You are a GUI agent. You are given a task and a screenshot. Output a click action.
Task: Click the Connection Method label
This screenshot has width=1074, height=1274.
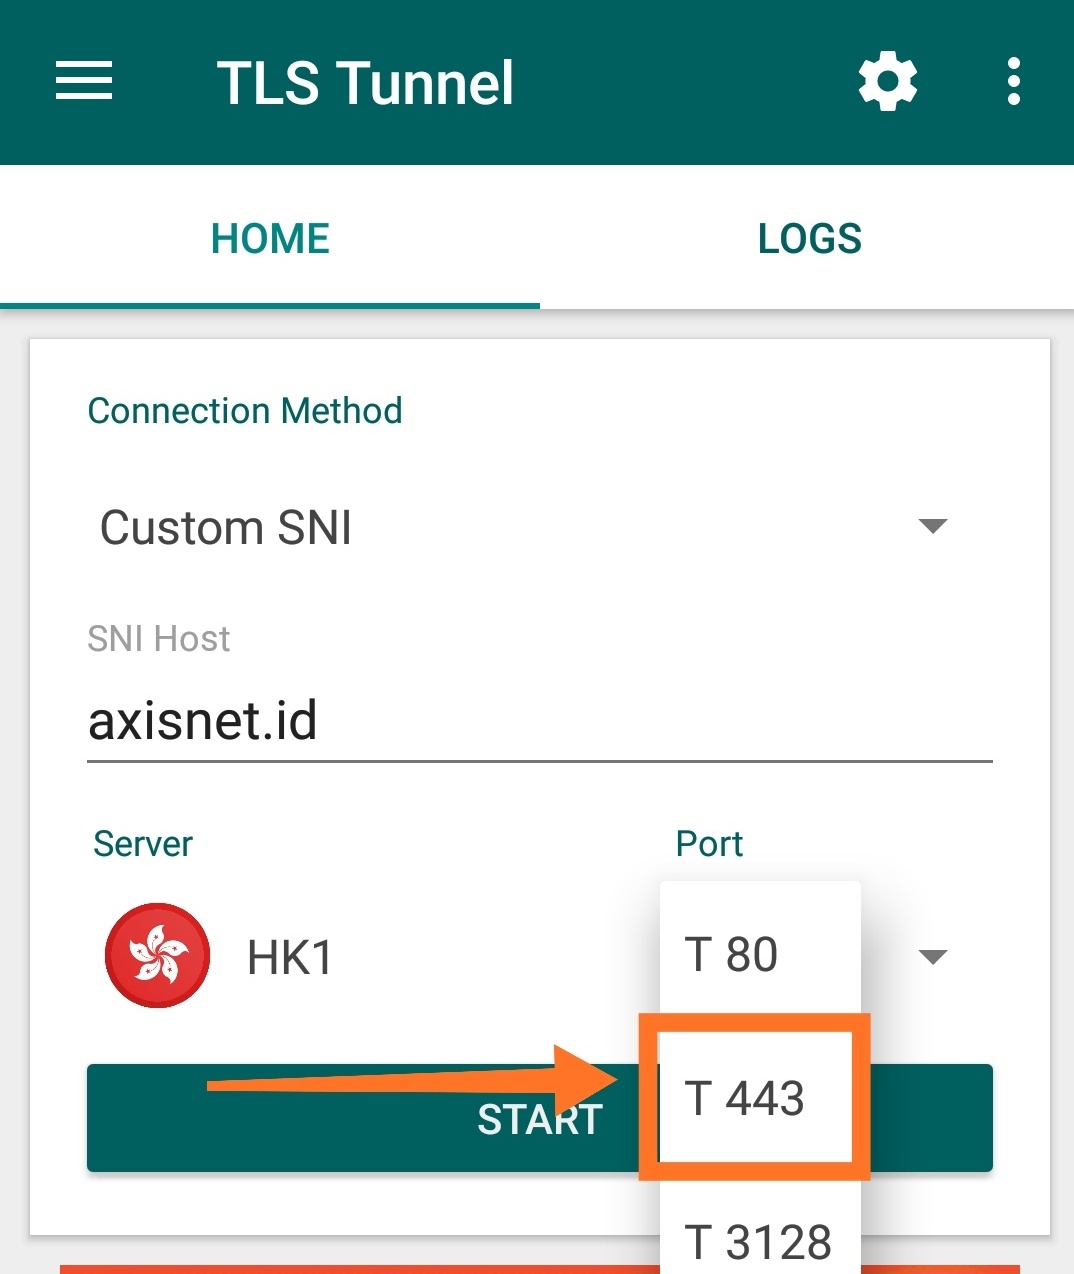tap(245, 410)
